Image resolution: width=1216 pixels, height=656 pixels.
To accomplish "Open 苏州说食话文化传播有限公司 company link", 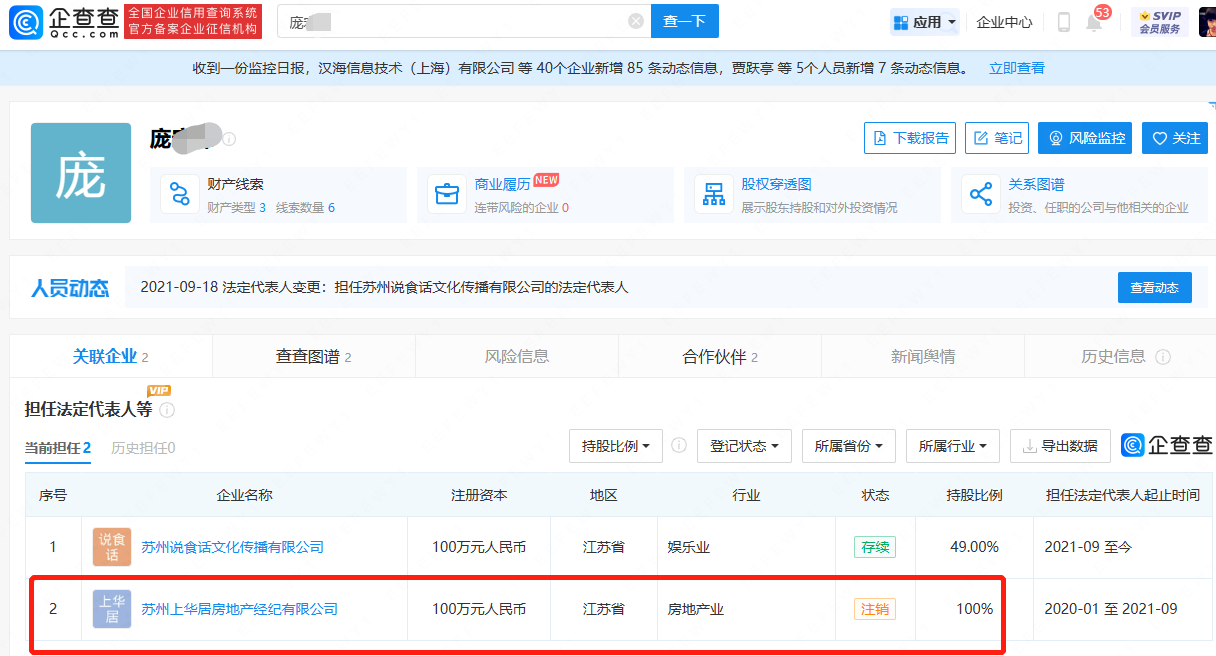I will click(x=232, y=547).
